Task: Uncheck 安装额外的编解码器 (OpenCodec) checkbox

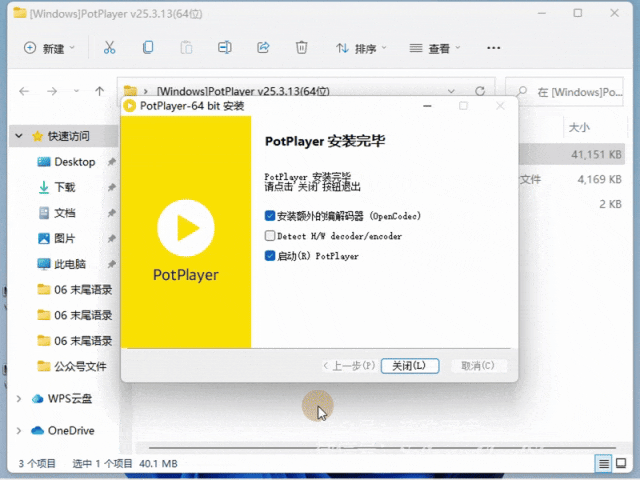Action: coord(270,216)
